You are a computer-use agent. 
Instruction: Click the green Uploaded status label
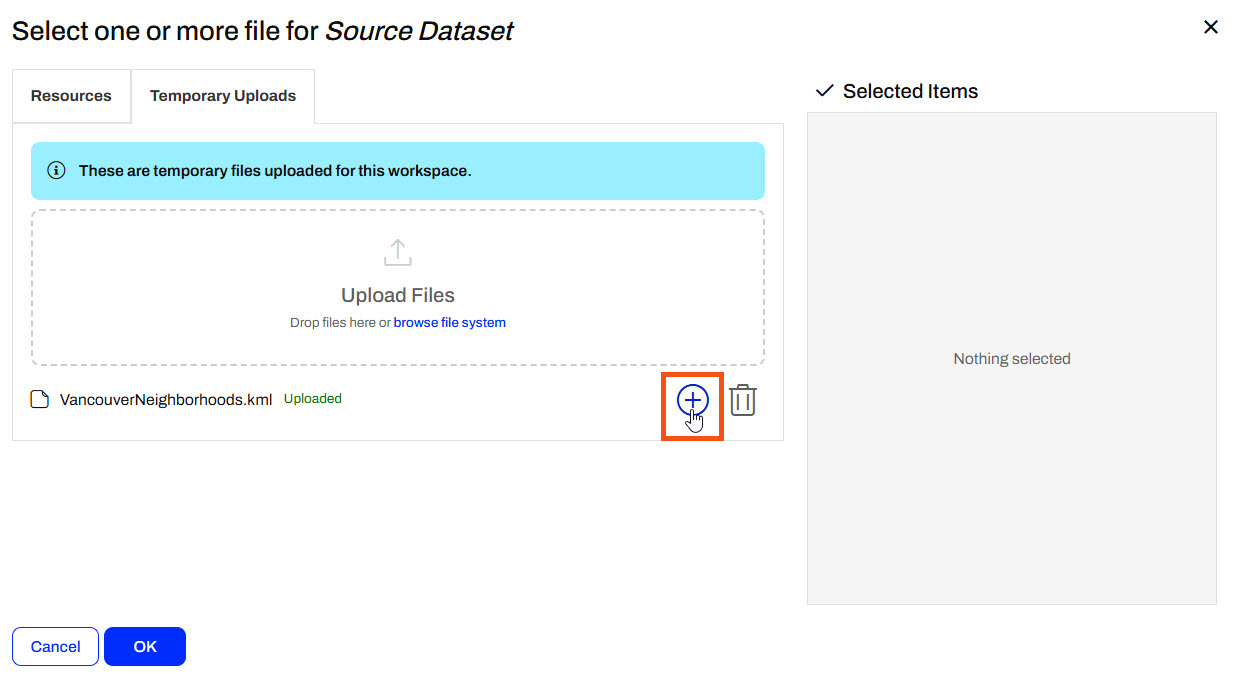click(x=313, y=398)
